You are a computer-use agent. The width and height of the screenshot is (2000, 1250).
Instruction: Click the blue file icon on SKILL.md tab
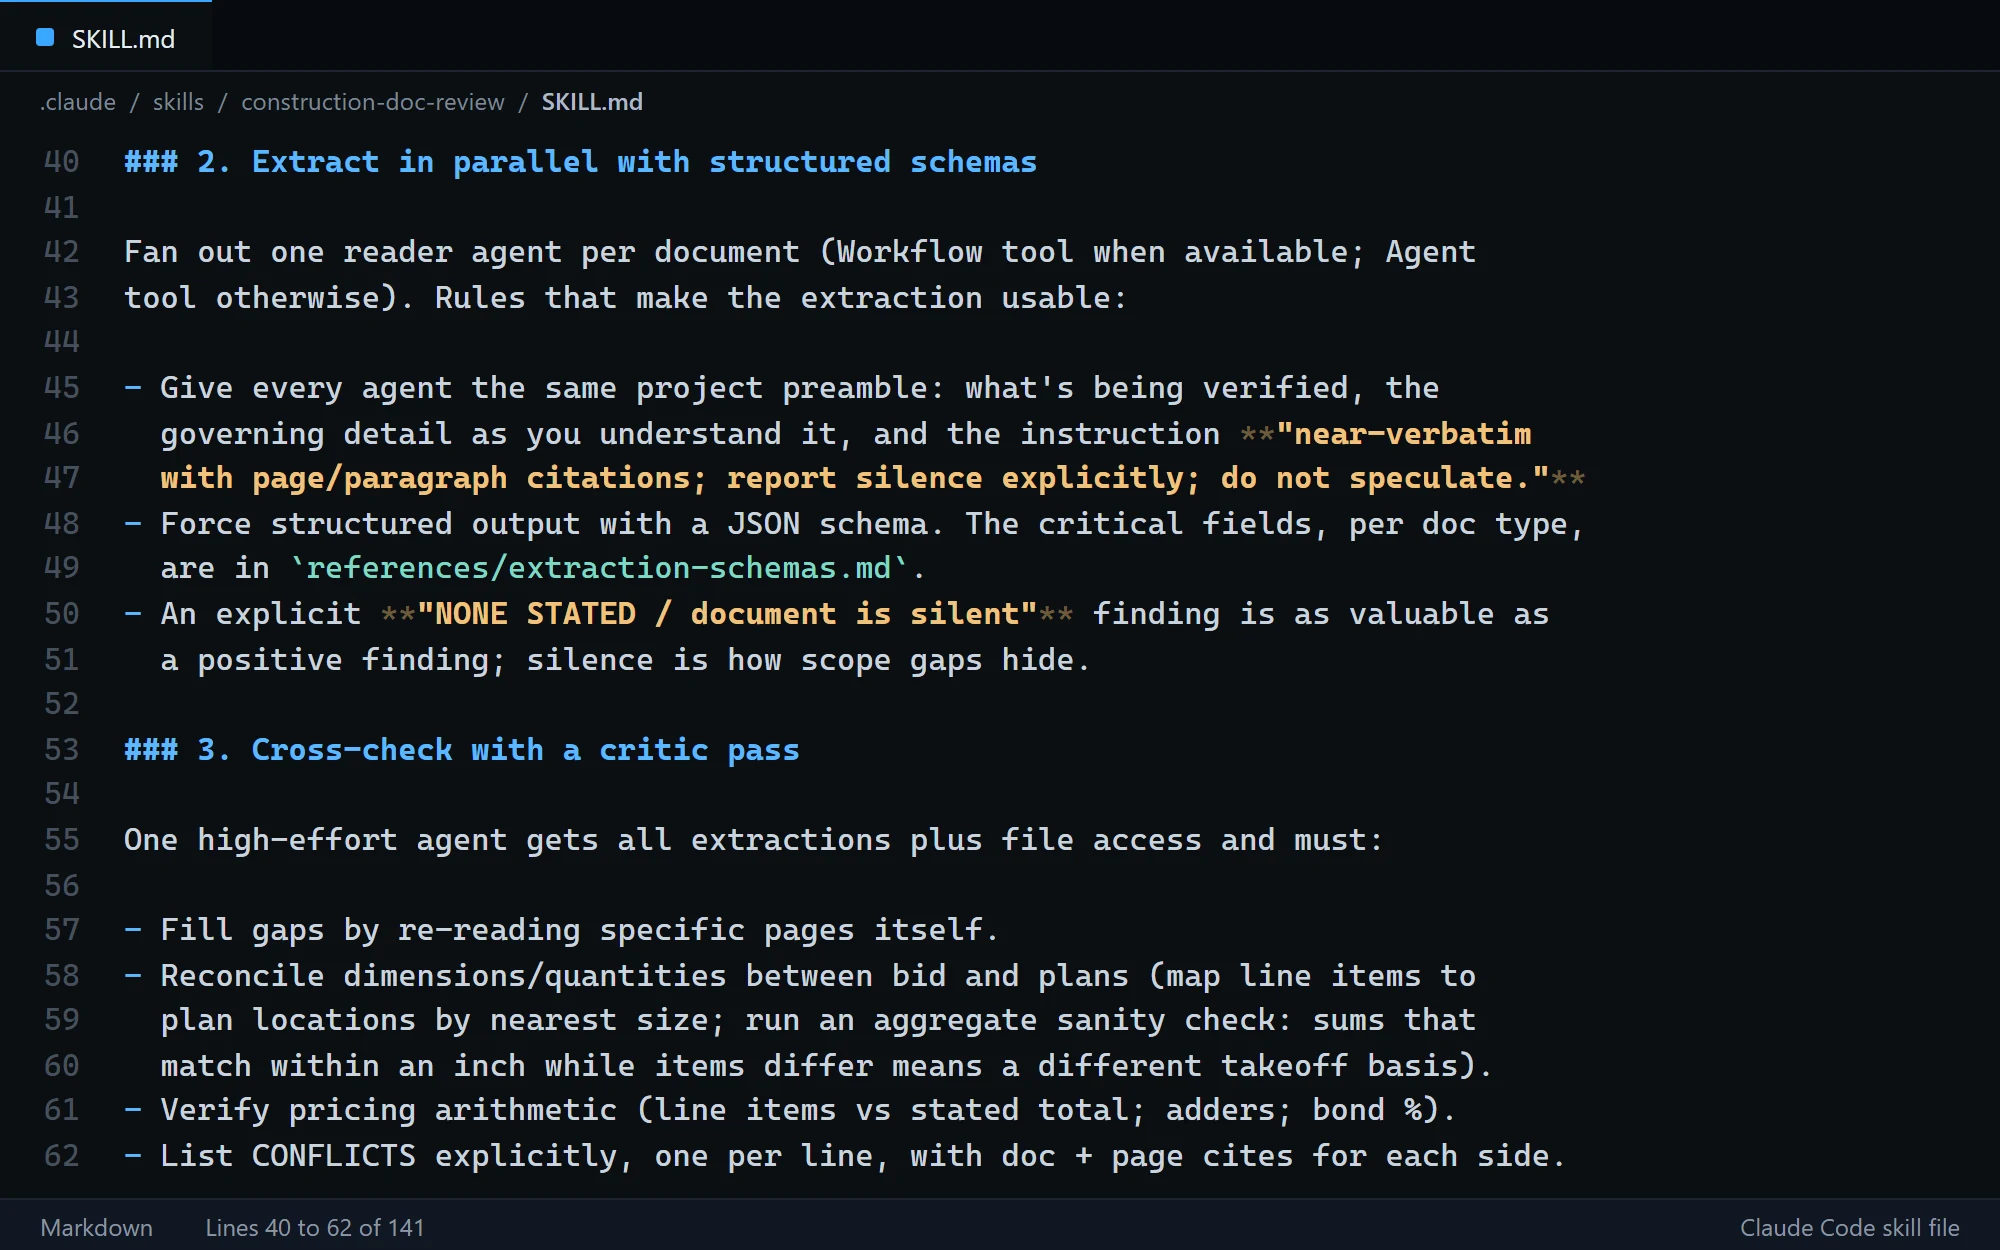pos(45,38)
